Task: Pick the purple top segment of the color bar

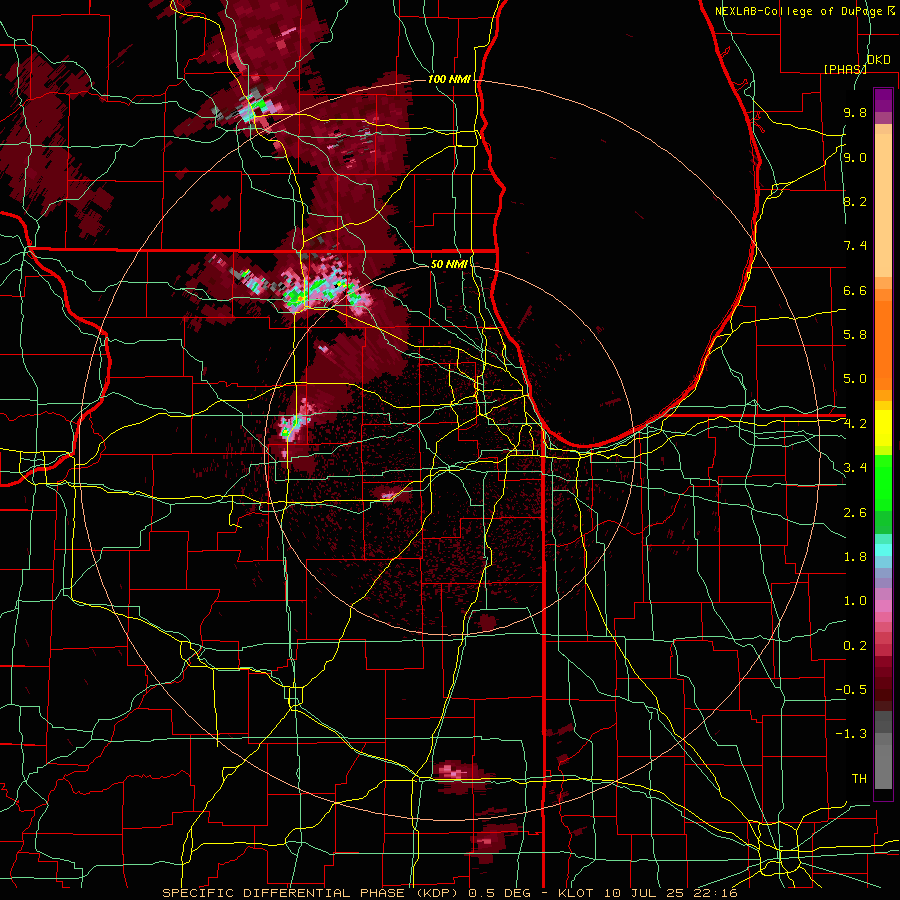Action: (883, 100)
